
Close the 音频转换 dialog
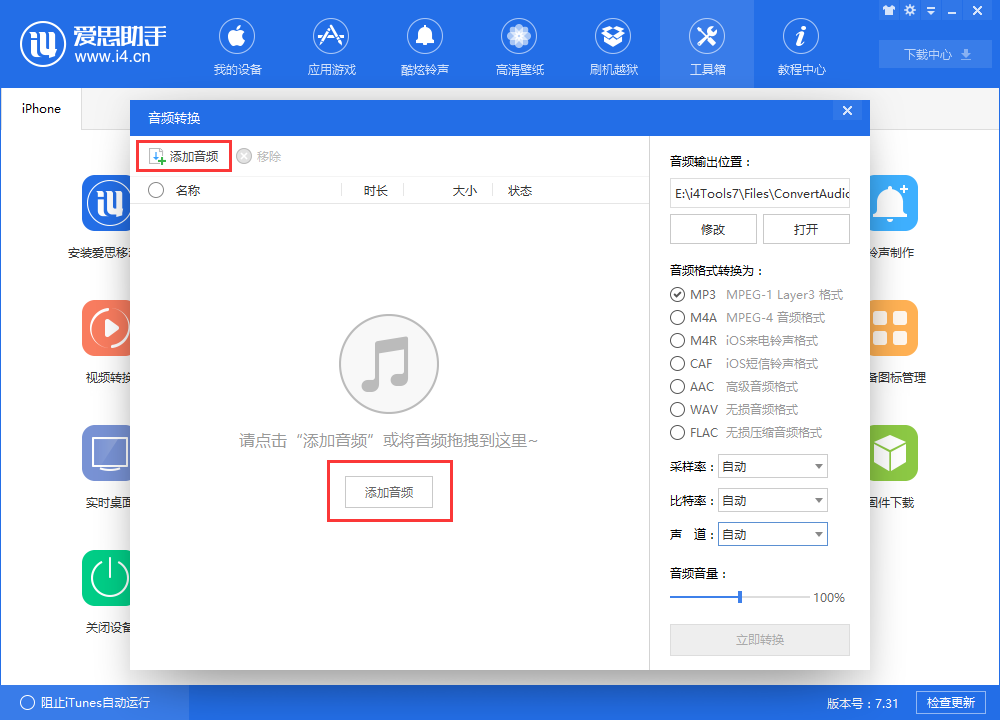point(847,110)
